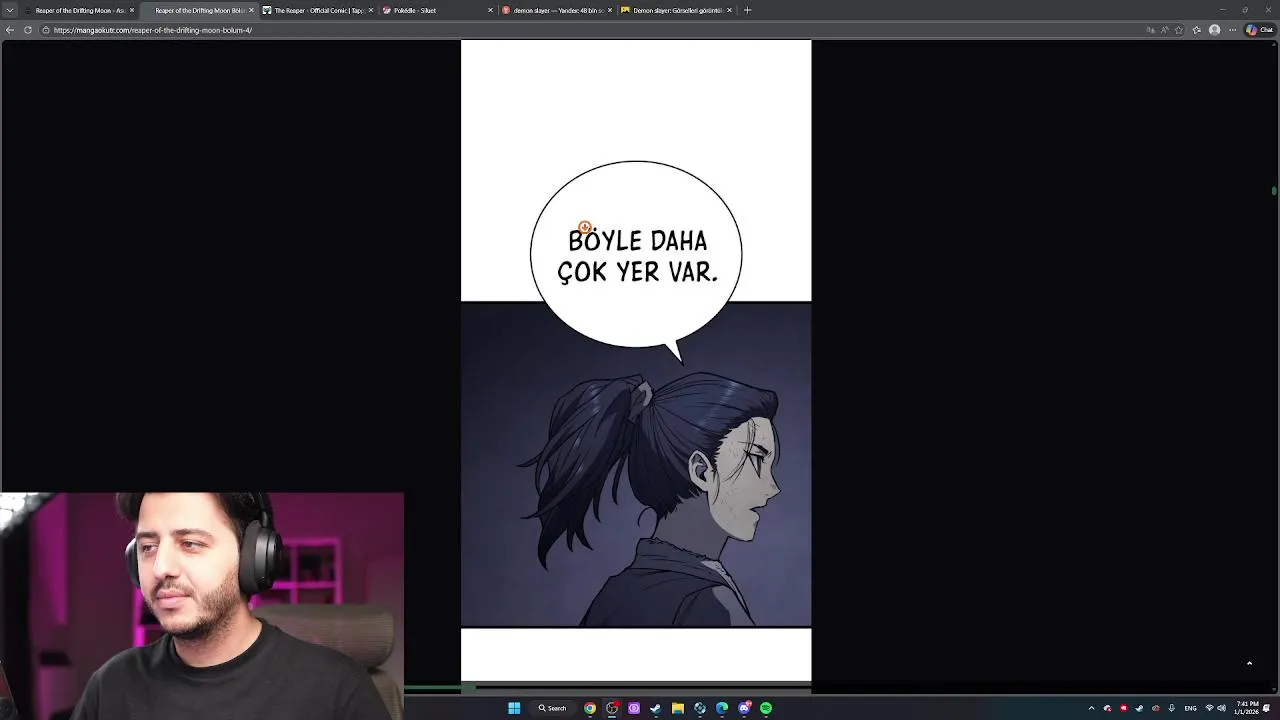
Task: Close The Reaper Official Comic tab
Action: coord(371,10)
